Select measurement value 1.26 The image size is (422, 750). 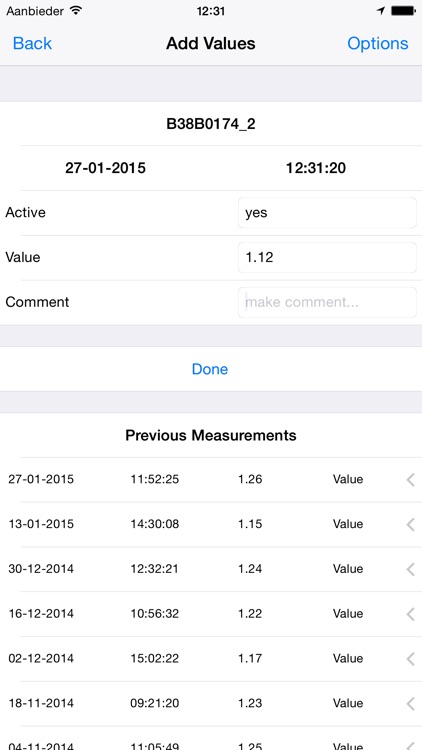[250, 479]
